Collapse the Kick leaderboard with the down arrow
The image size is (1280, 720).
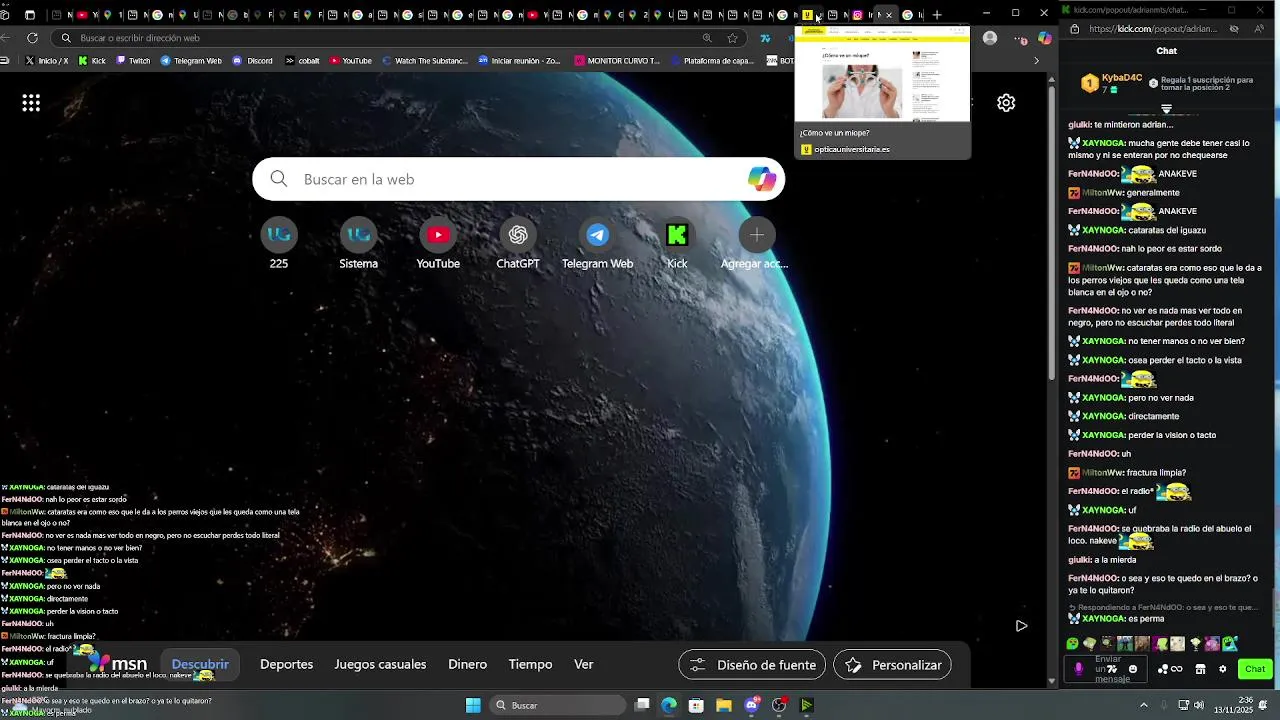tap(1166, 109)
